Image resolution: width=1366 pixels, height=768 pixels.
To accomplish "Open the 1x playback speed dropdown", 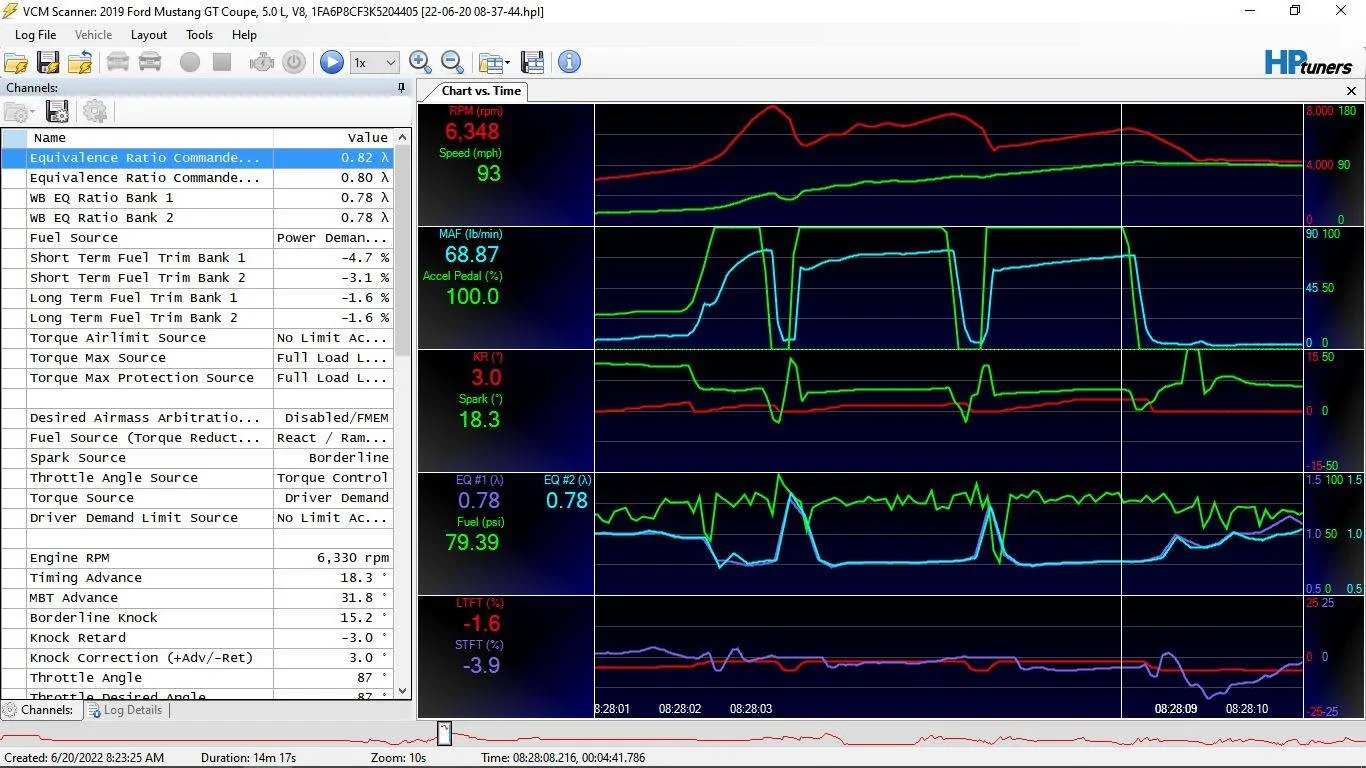I will tap(375, 62).
